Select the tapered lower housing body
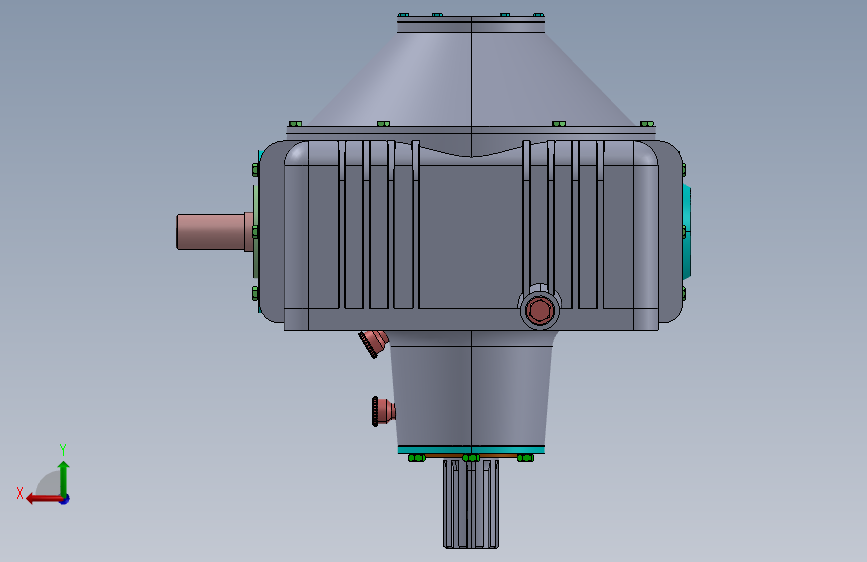 [x=471, y=388]
